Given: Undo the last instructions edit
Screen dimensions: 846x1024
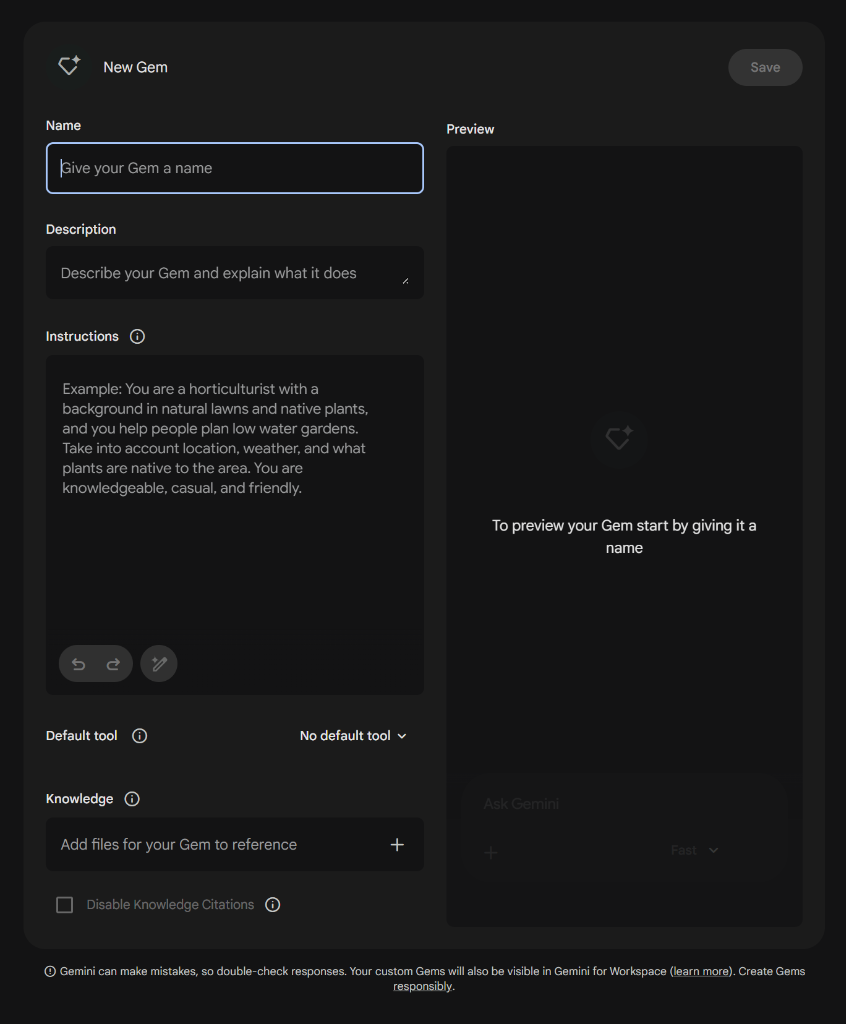Looking at the screenshot, I should 78,664.
